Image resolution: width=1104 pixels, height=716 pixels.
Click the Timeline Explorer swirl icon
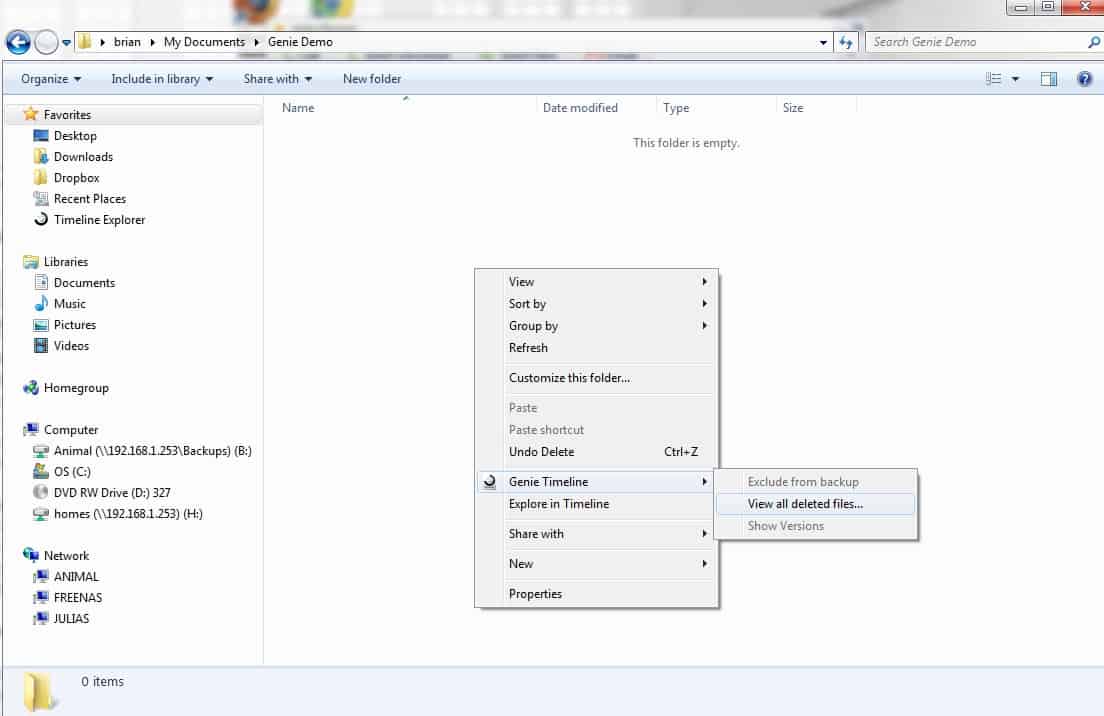(42, 220)
